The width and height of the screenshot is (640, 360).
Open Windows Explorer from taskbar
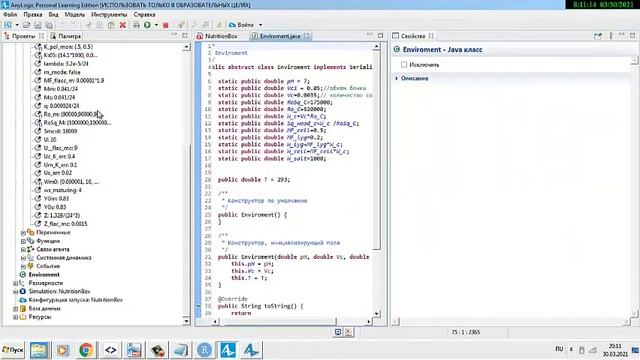[x=39, y=350]
